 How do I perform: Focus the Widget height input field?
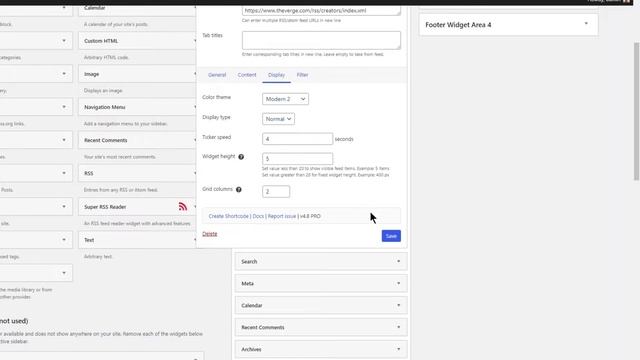tap(298, 158)
